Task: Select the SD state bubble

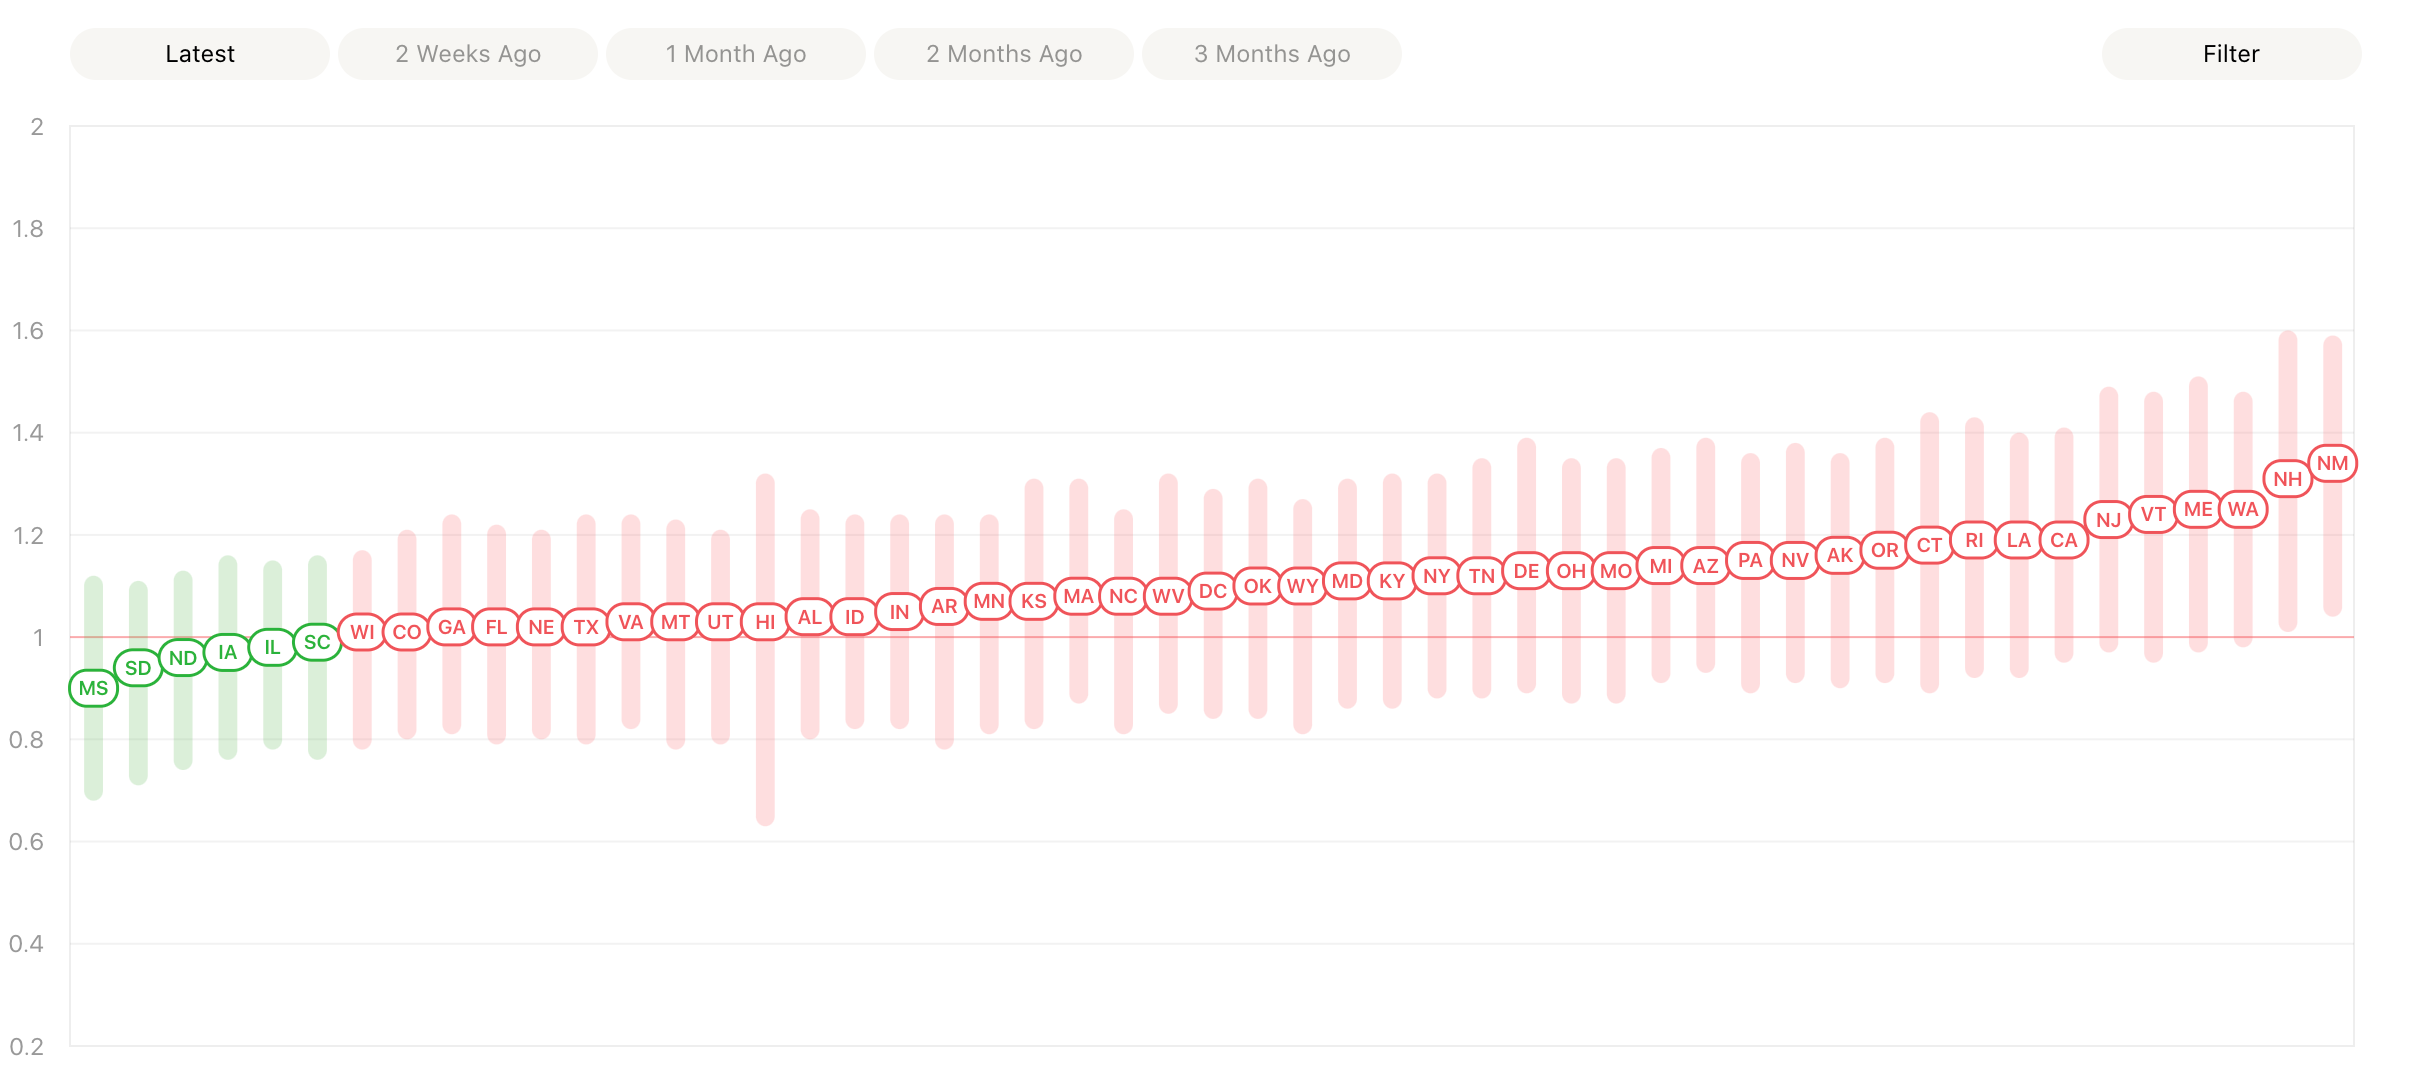Action: click(x=138, y=668)
